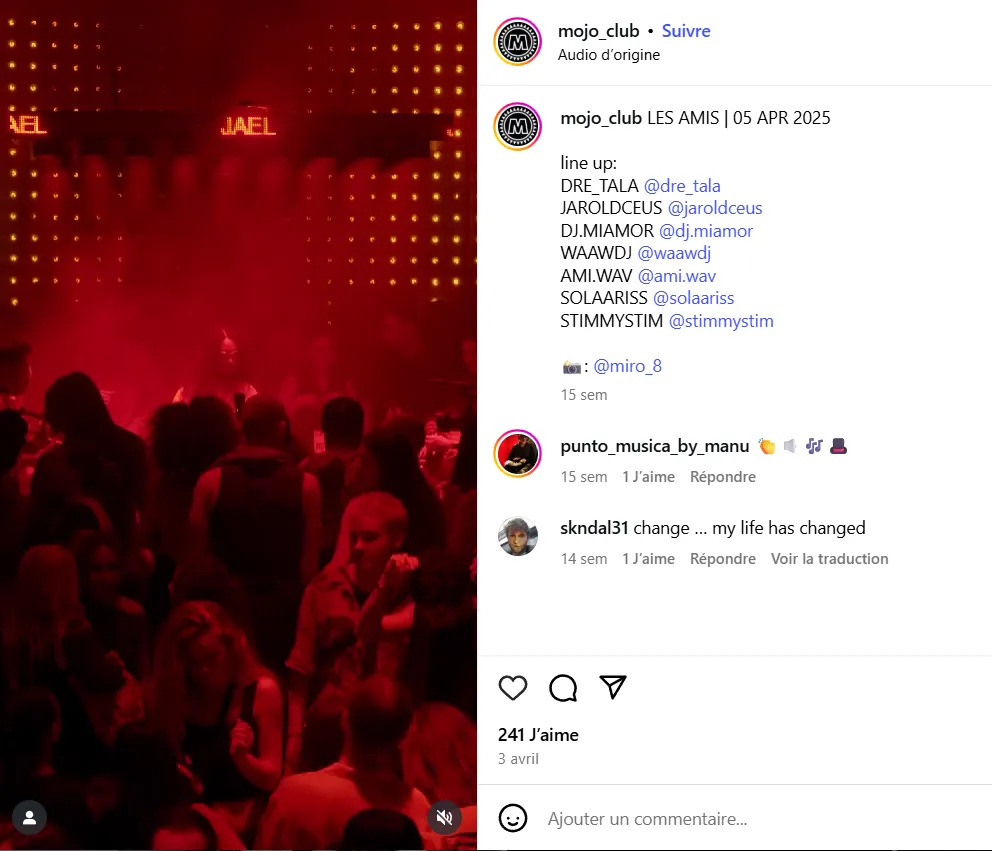Show tagged people icon on video

(29, 818)
